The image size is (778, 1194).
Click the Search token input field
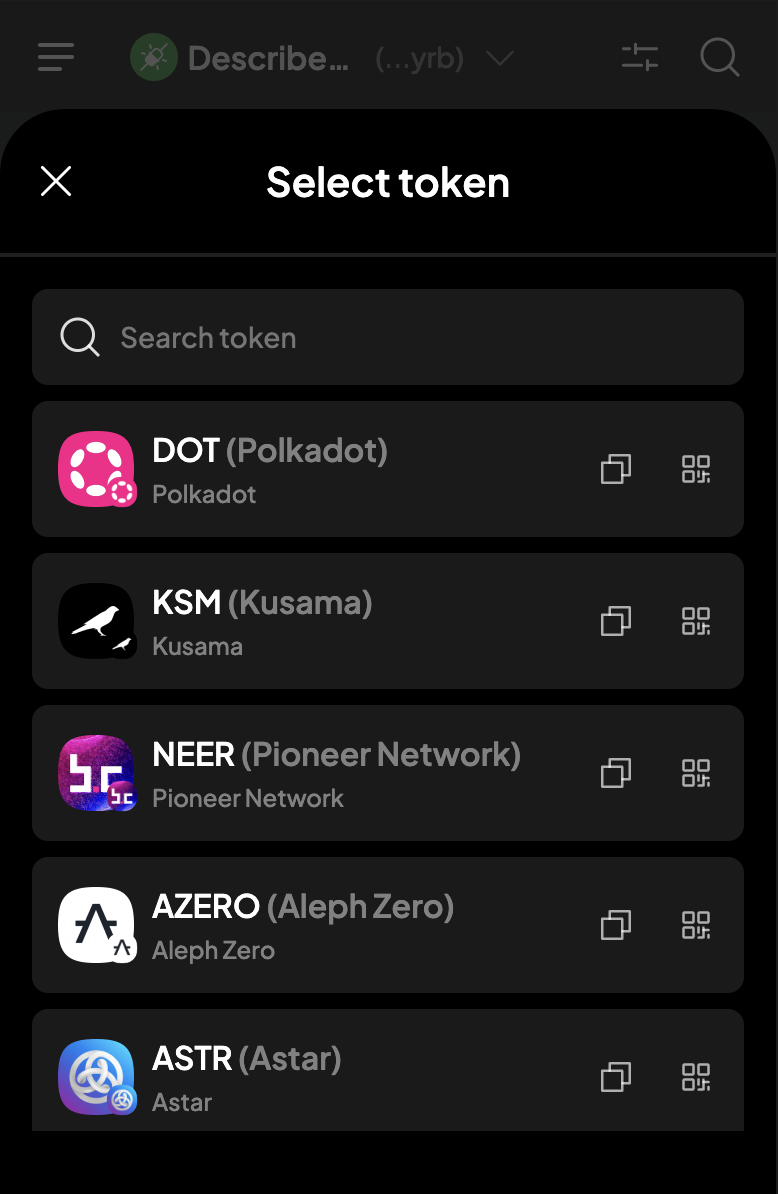pos(387,337)
